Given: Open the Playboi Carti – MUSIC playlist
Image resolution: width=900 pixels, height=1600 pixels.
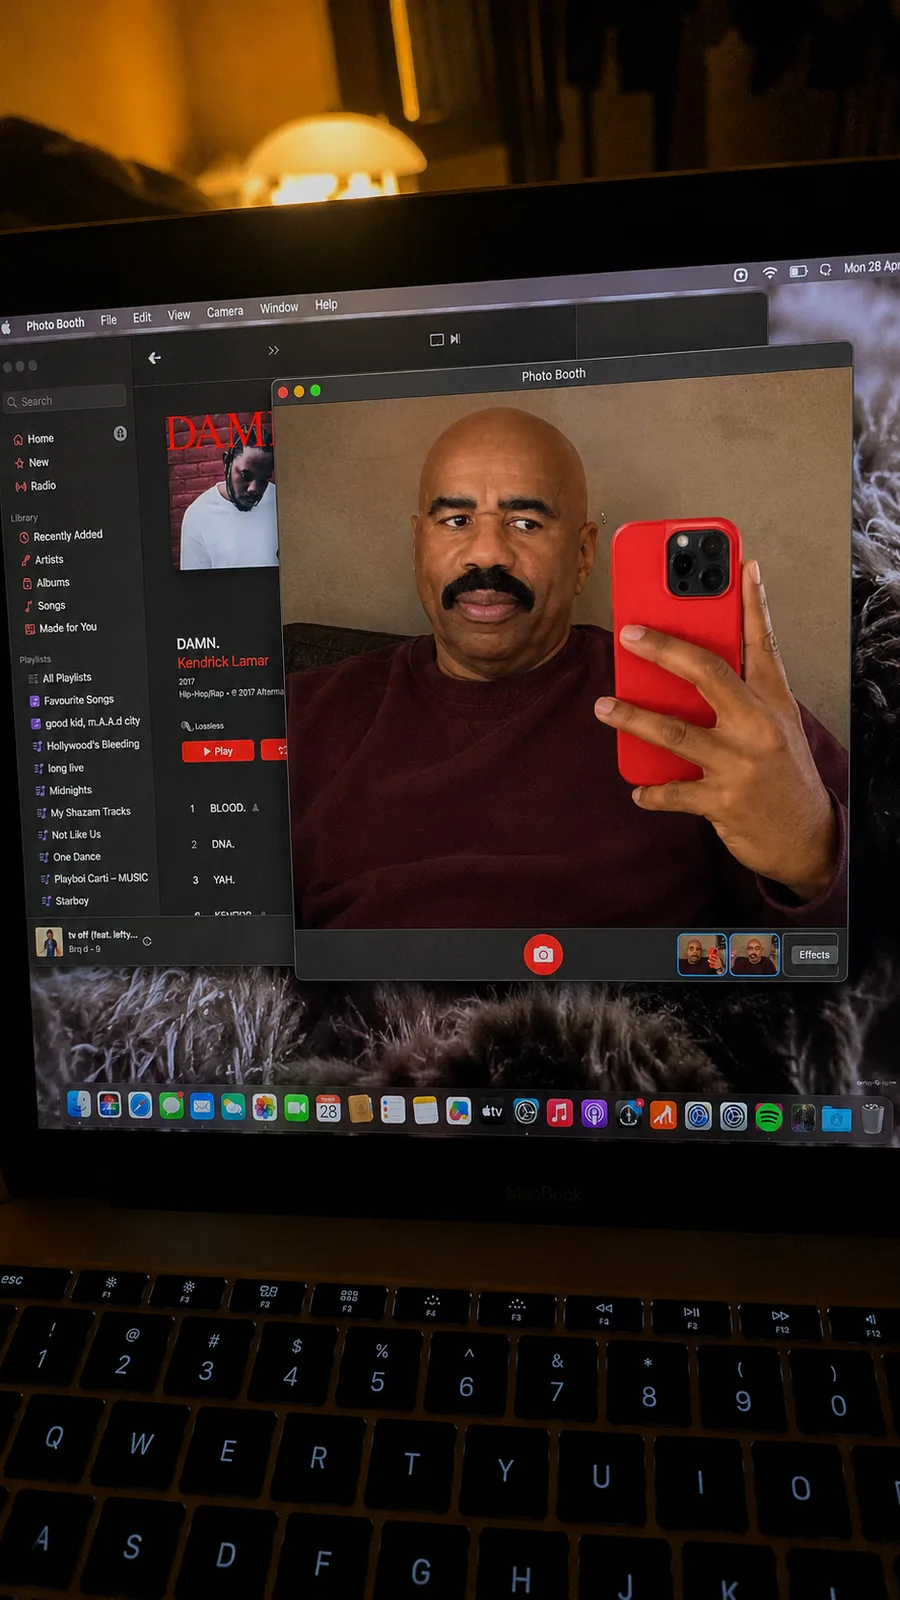Looking at the screenshot, I should point(94,878).
